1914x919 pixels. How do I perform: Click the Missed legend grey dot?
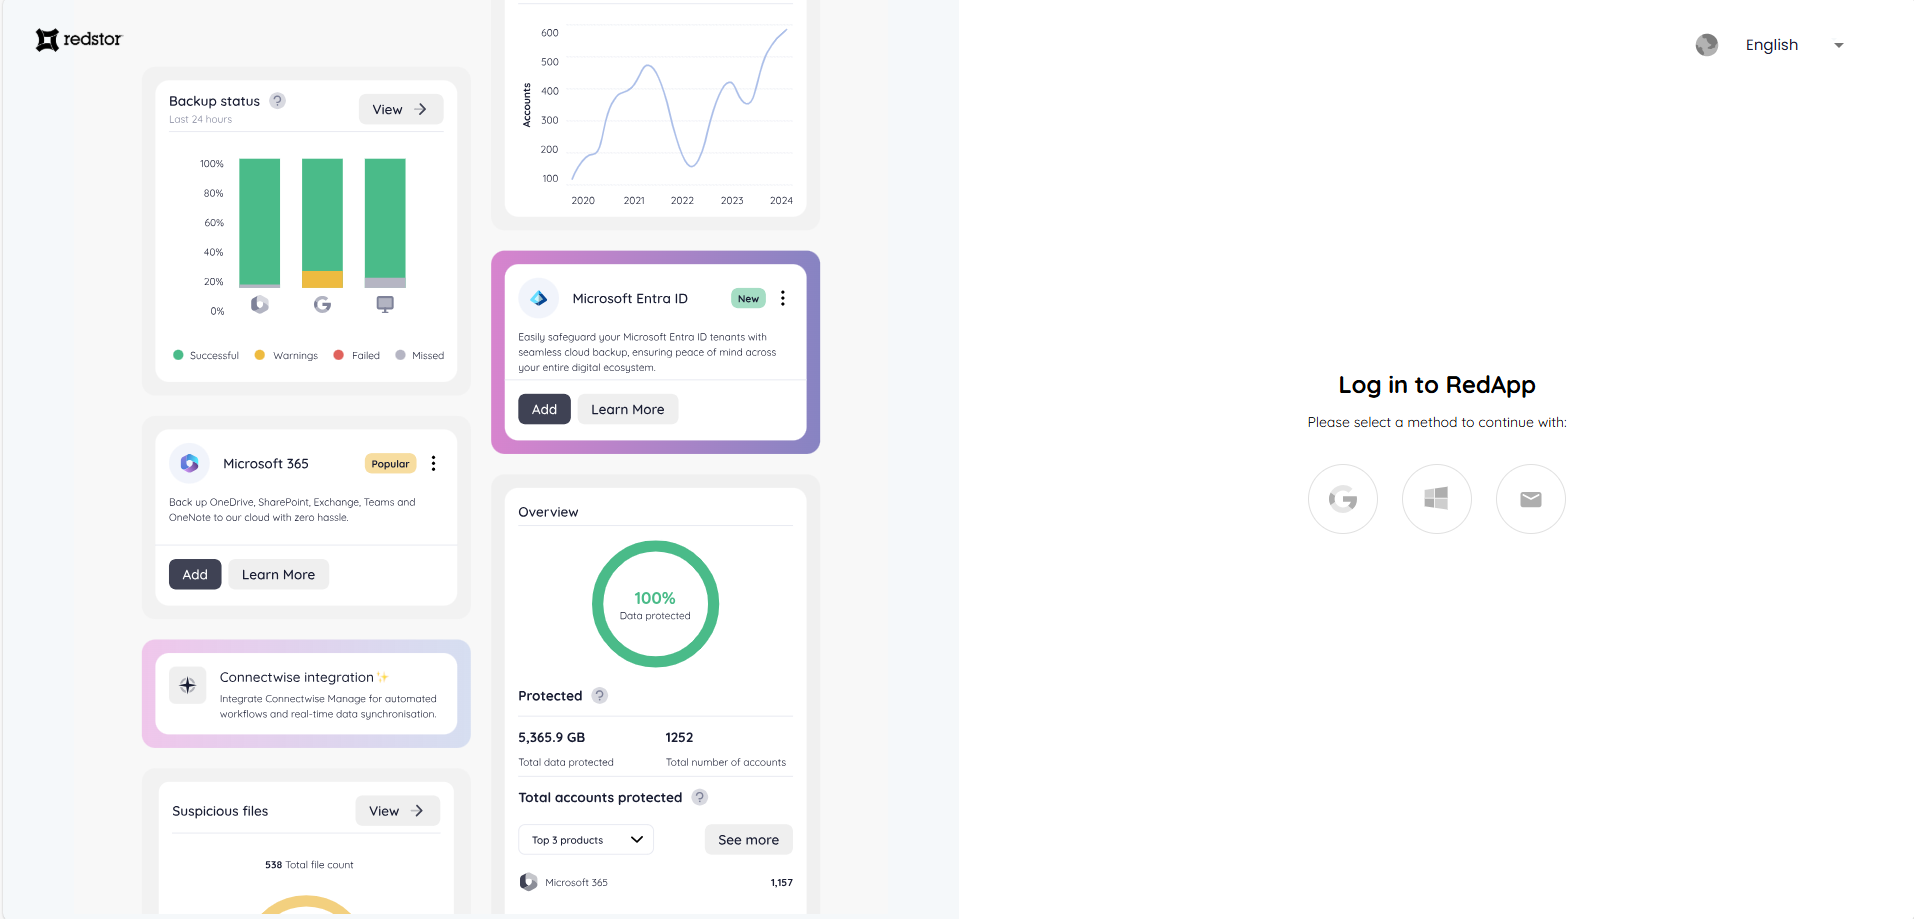pyautogui.click(x=400, y=355)
